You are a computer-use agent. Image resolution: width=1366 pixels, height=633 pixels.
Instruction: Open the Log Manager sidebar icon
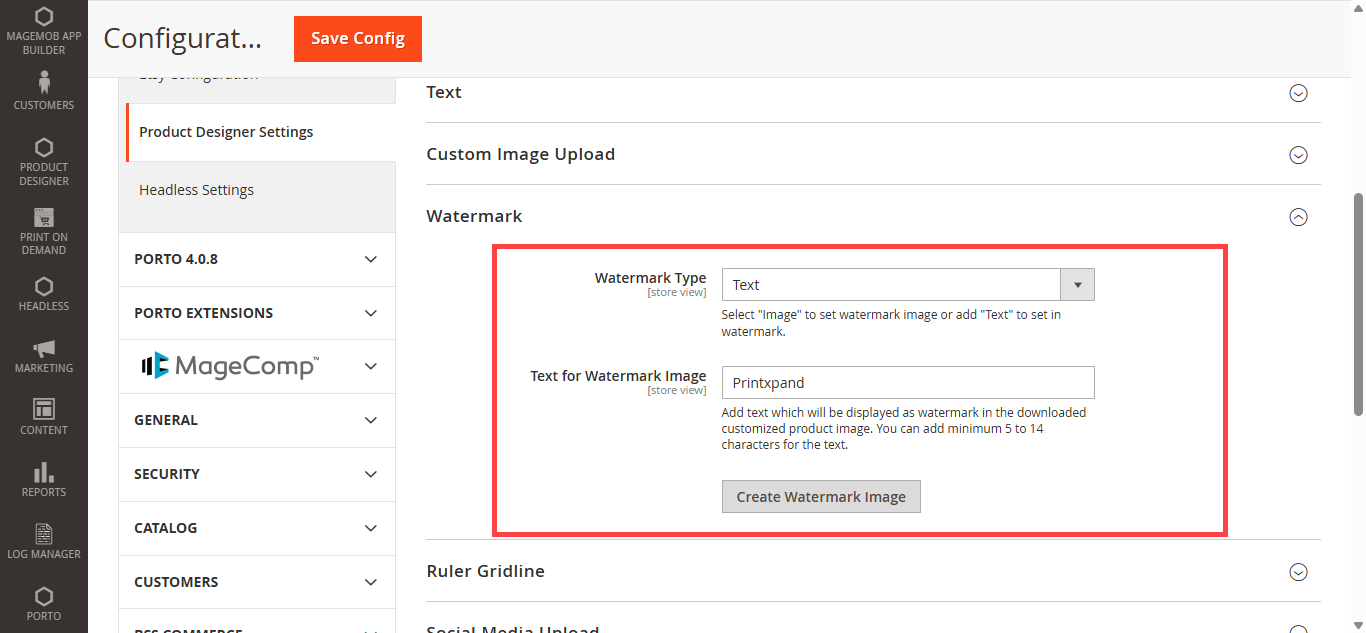click(43, 535)
